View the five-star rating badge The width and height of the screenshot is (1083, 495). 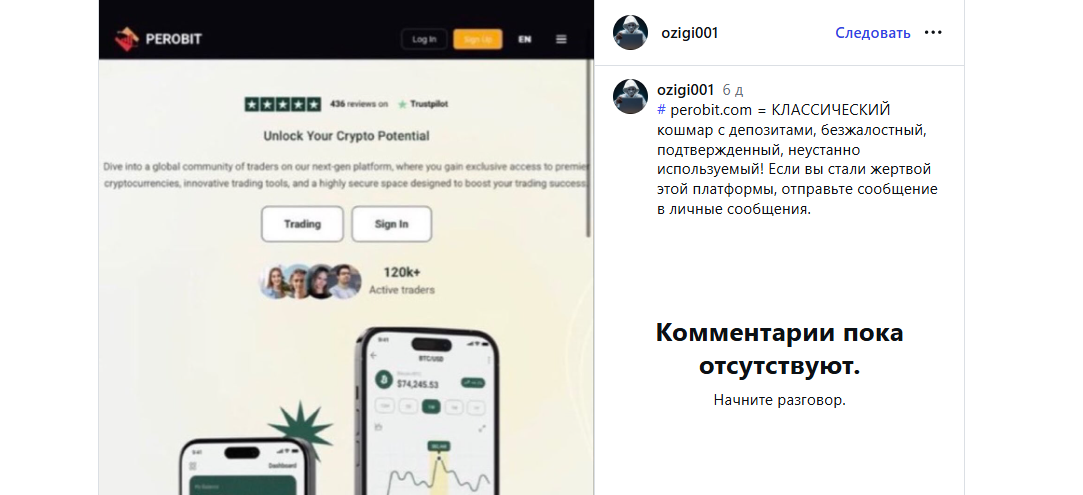tap(282, 104)
